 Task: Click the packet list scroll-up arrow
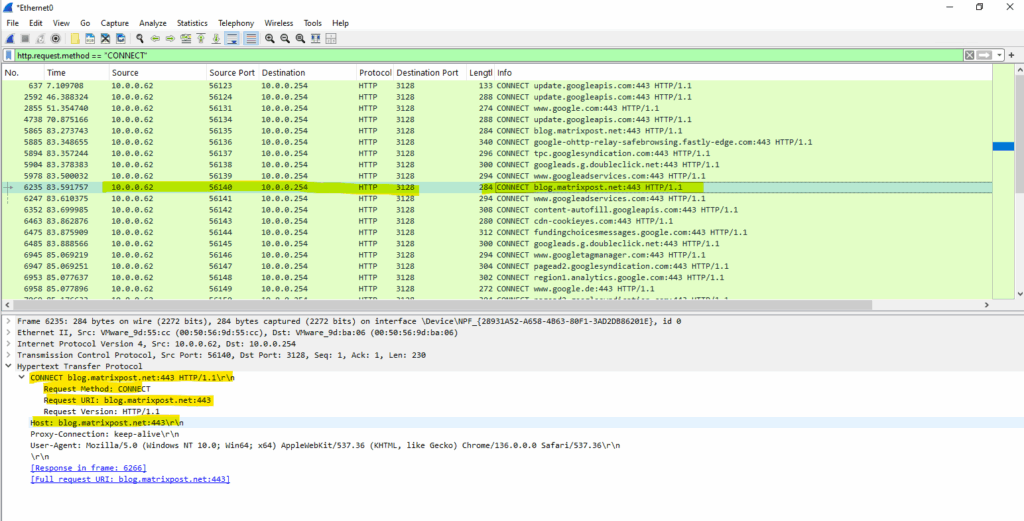pos(1017,71)
